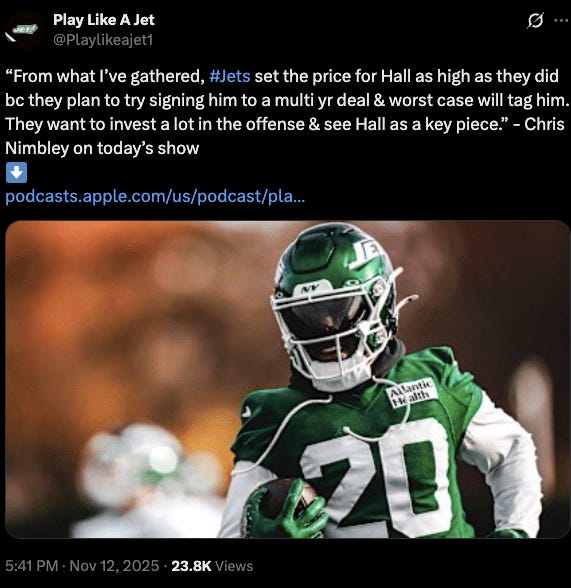
Task: Click the Nov 12, 2025 date
Action: coord(114,566)
